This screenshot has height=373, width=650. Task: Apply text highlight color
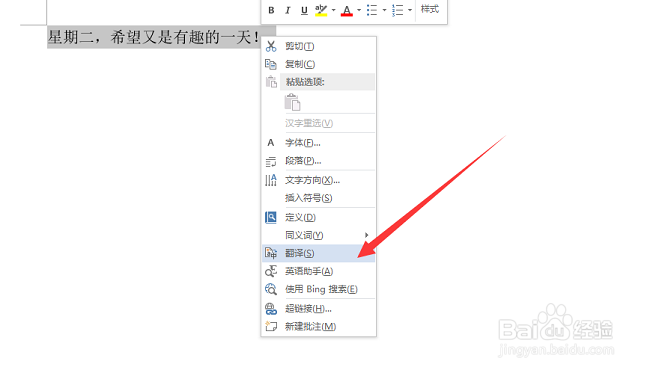(321, 10)
